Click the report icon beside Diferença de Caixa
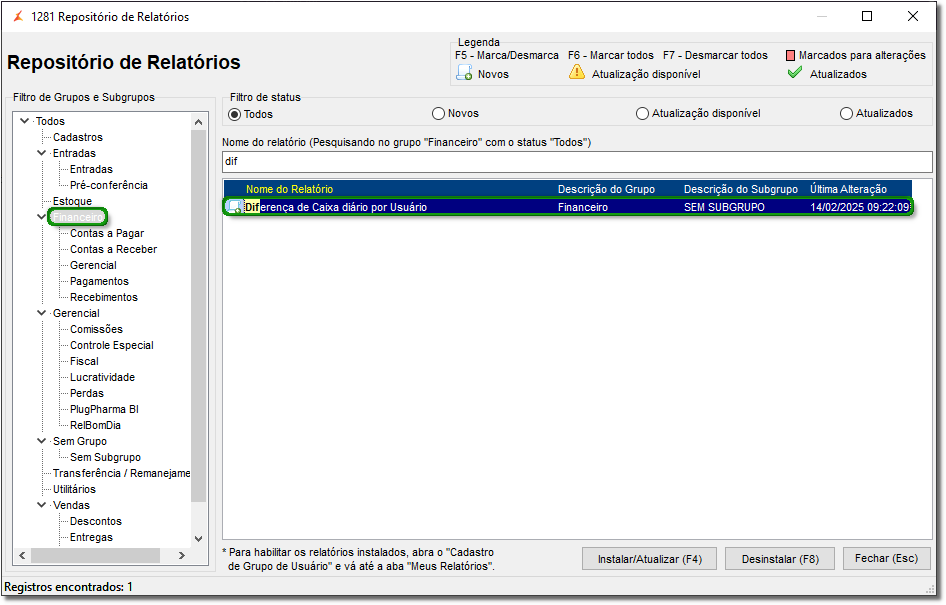Viewport: 946px width, 605px height. pyautogui.click(x=234, y=207)
